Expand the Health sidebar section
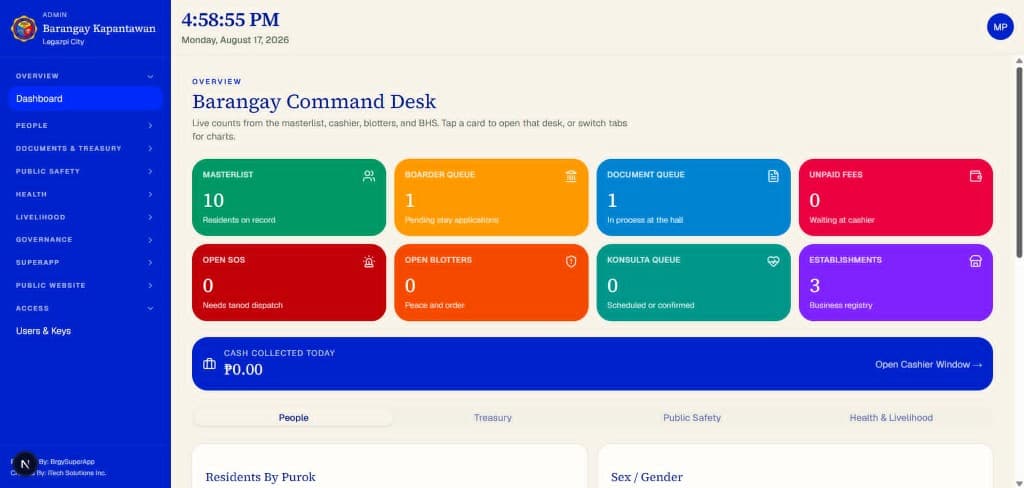The height and width of the screenshot is (488, 1024). click(85, 194)
